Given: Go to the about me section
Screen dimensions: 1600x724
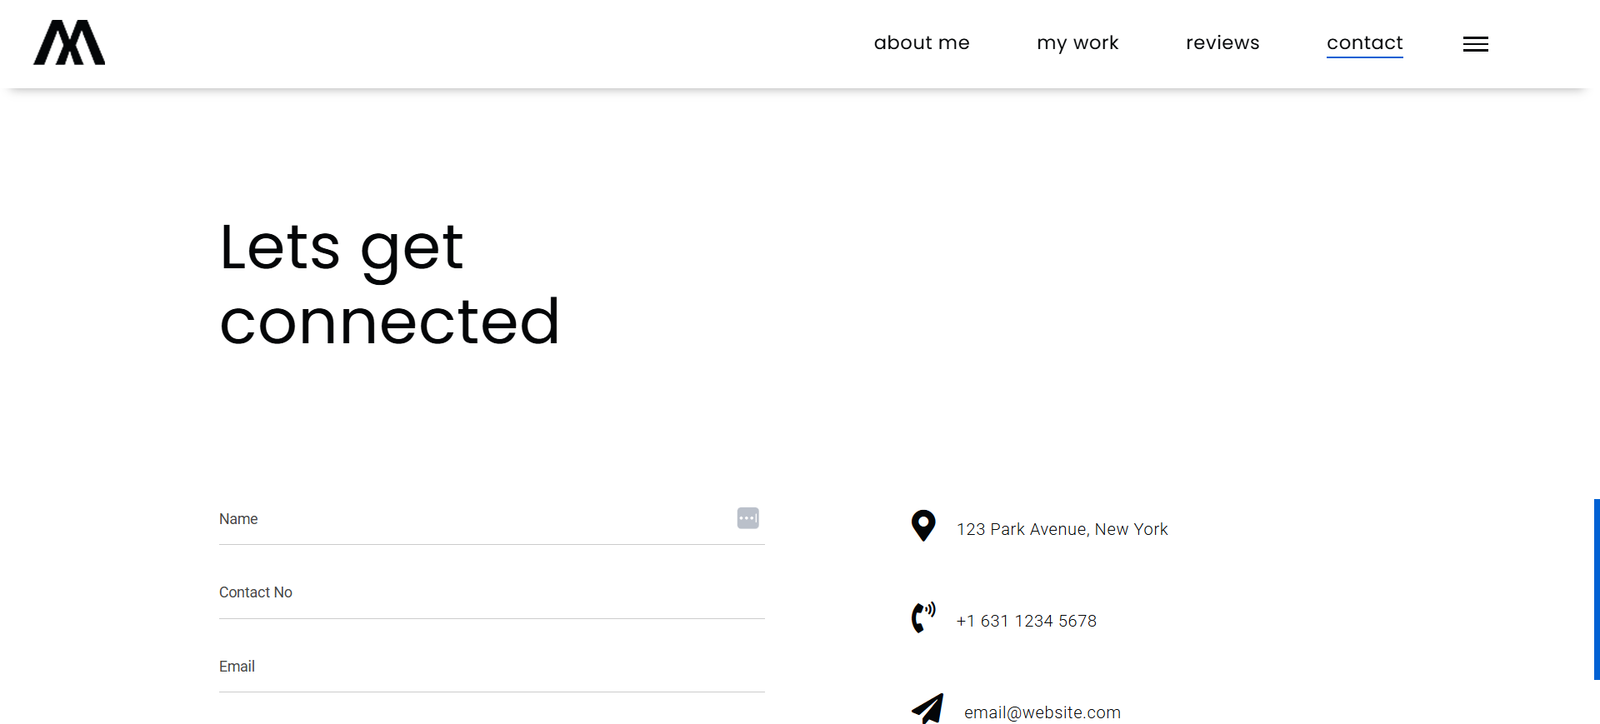Looking at the screenshot, I should tap(921, 43).
